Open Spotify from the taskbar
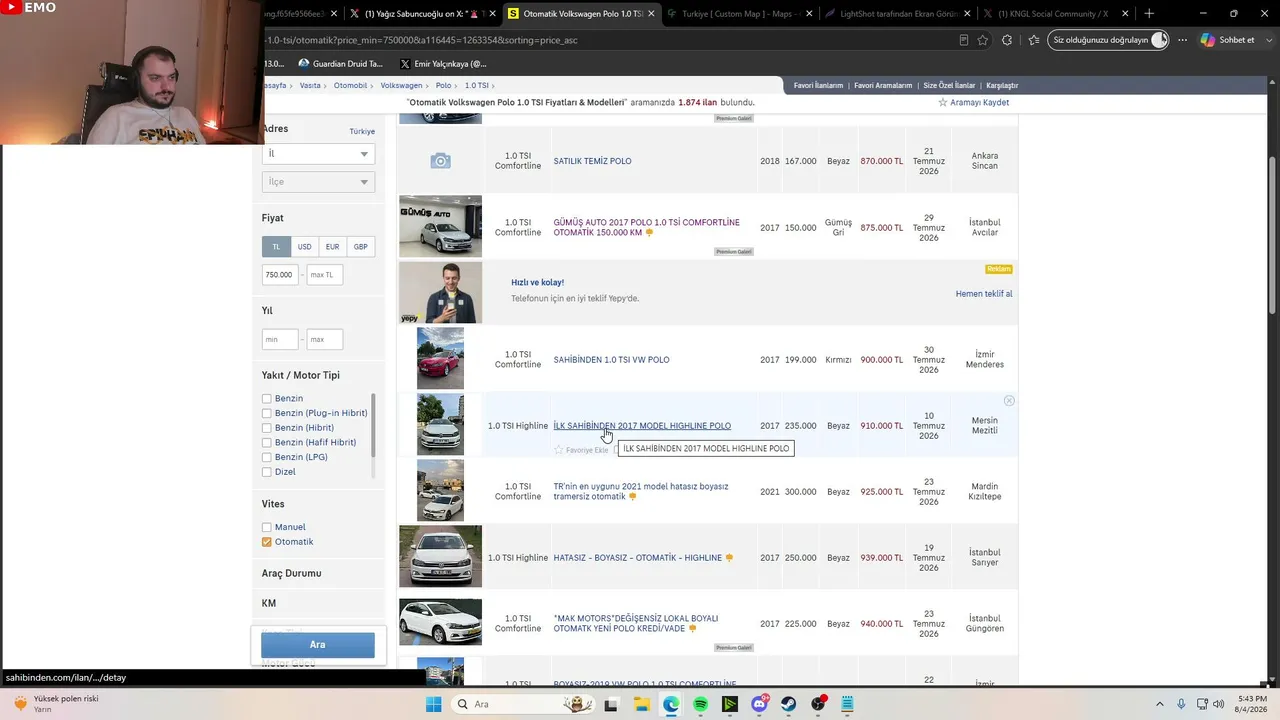The height and width of the screenshot is (720, 1280). tap(700, 704)
